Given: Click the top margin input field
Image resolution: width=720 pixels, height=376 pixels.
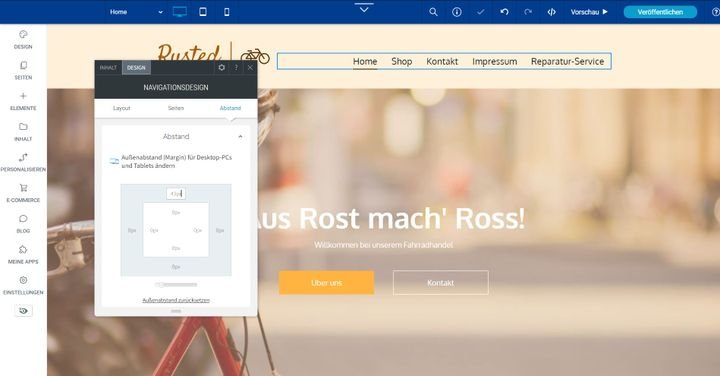Looking at the screenshot, I should 176,194.
